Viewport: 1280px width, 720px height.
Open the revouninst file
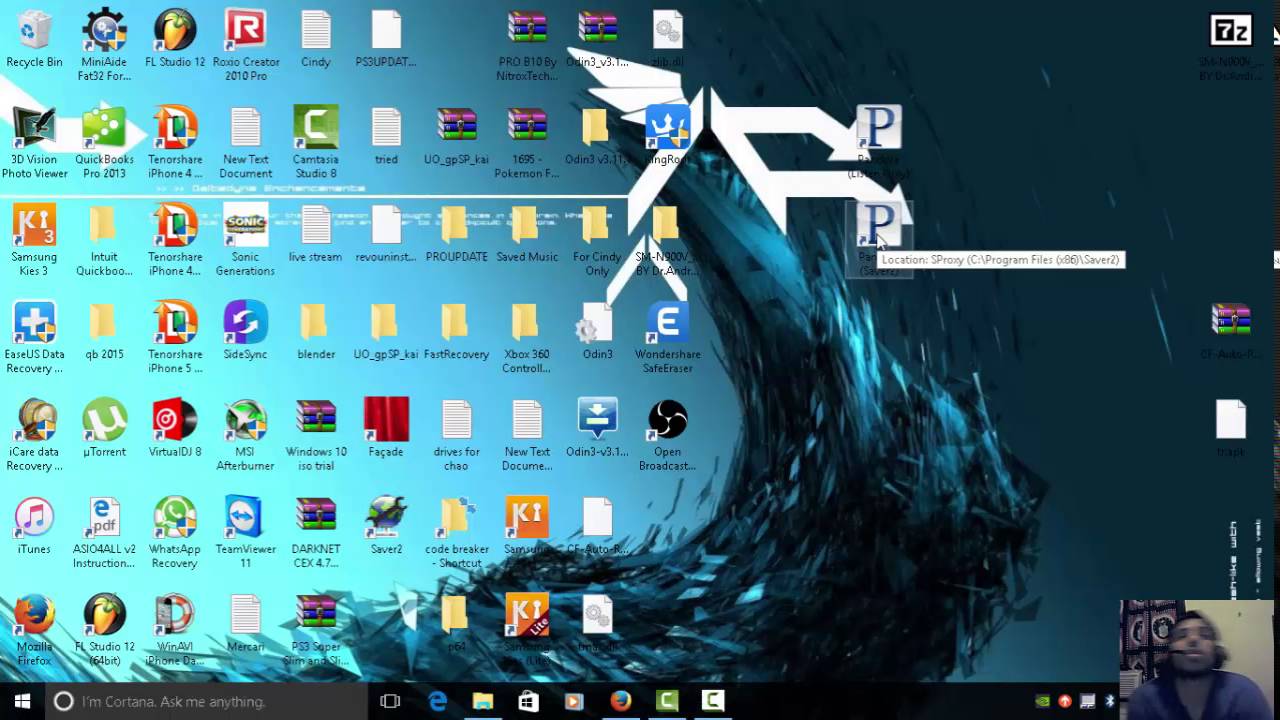386,235
